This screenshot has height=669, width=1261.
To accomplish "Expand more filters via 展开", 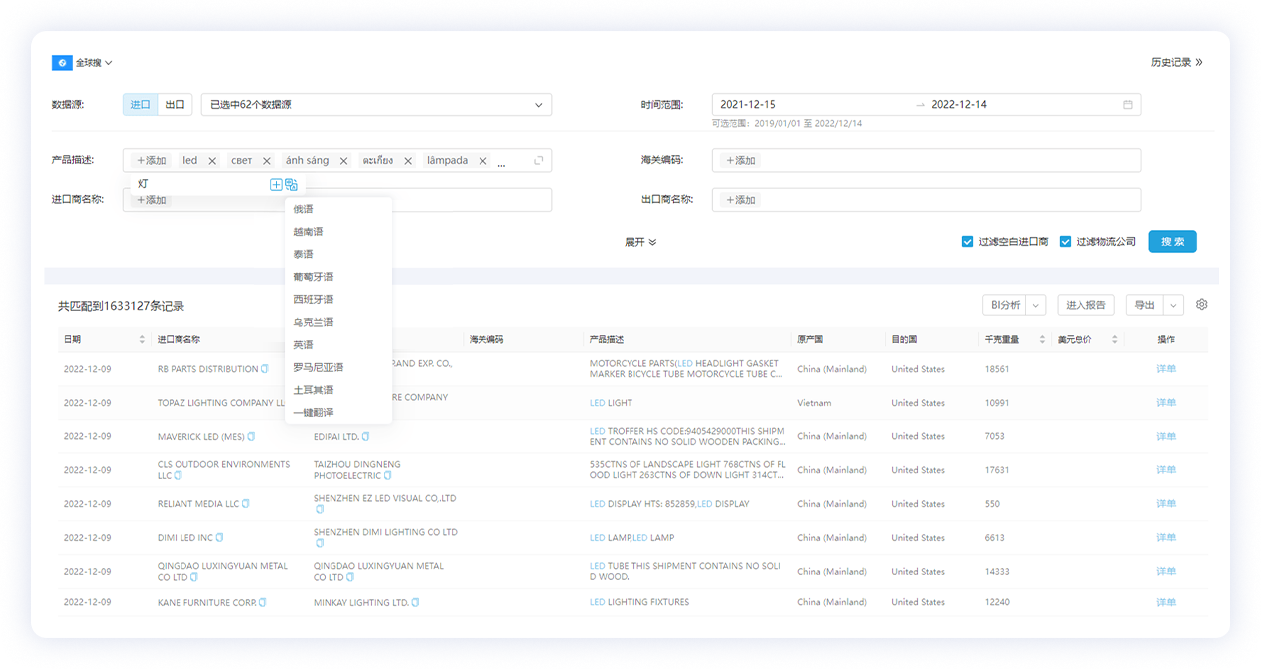I will [640, 242].
